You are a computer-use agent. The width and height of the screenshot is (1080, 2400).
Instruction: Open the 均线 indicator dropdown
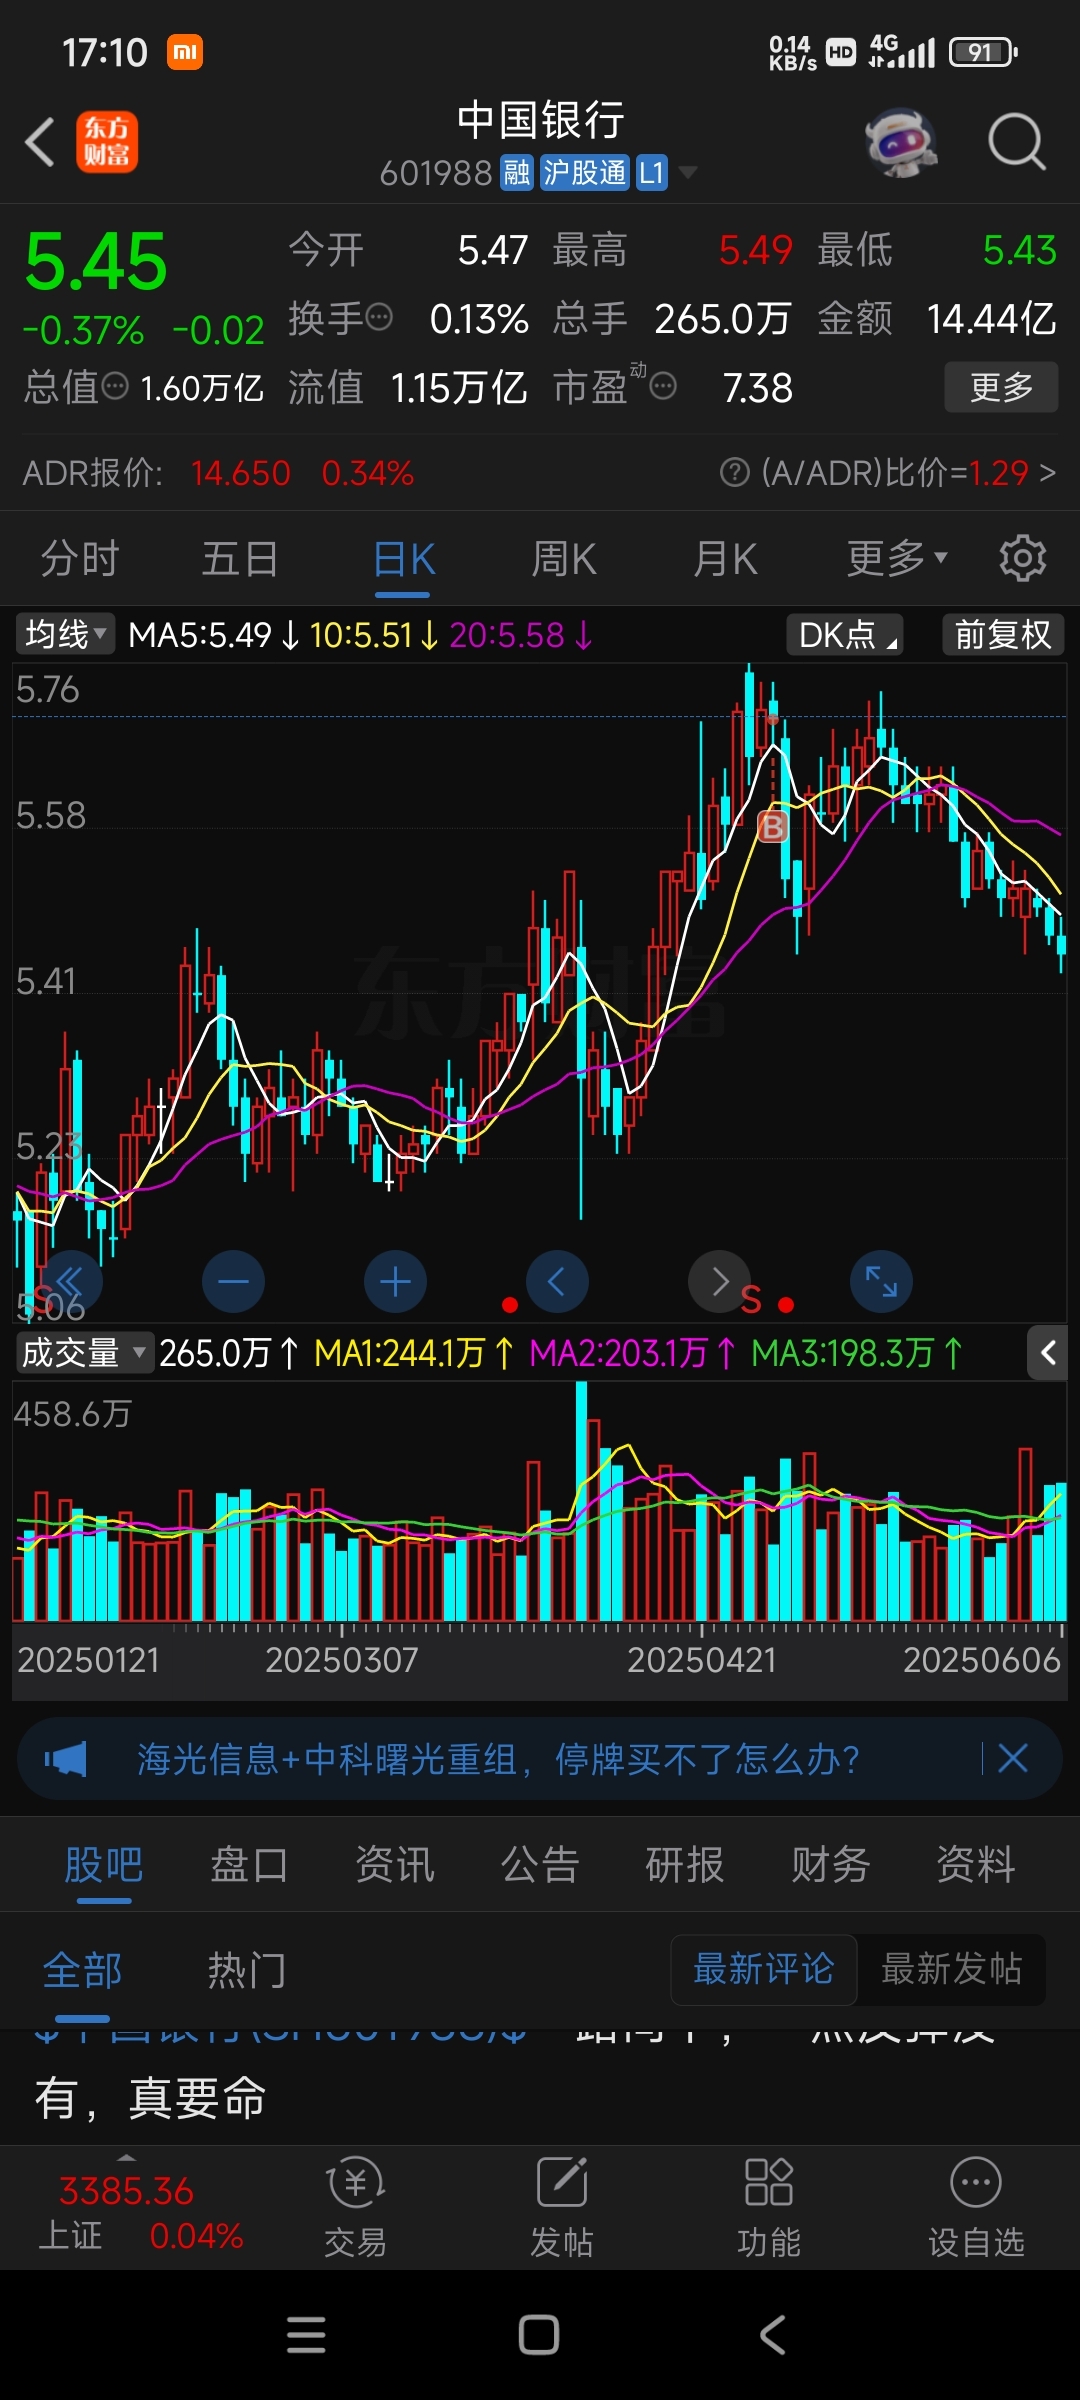pos(65,634)
